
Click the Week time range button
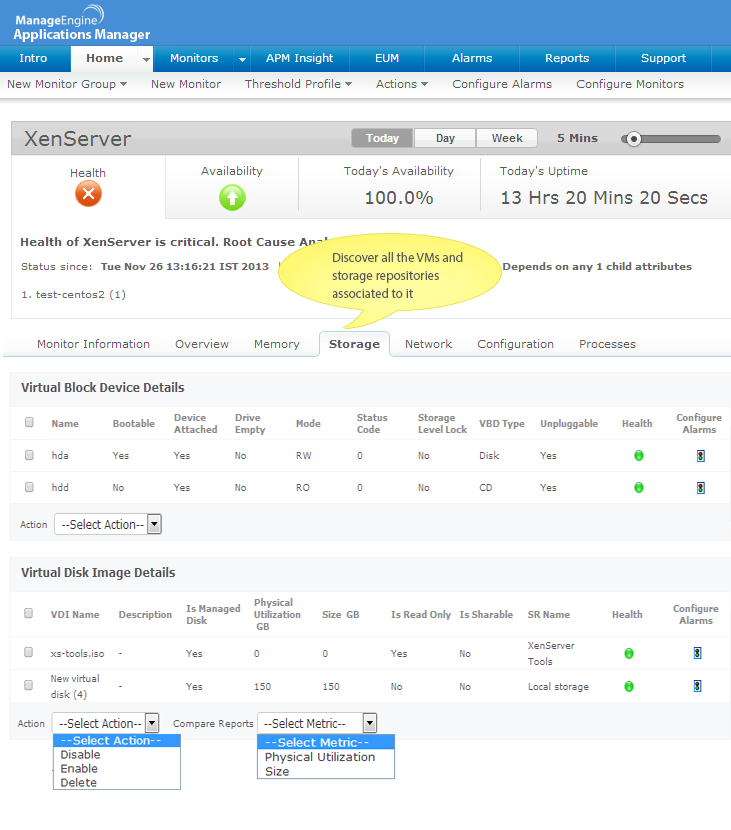(x=507, y=138)
